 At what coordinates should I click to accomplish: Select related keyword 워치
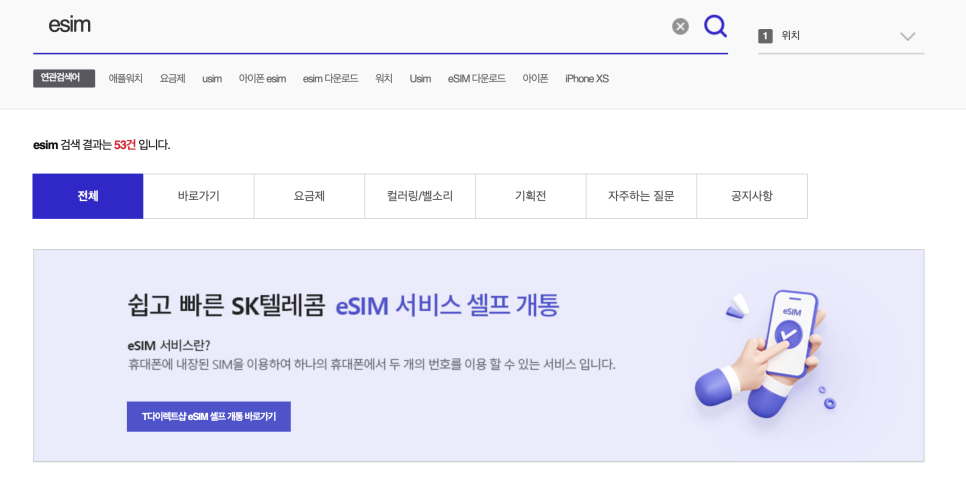click(x=384, y=79)
